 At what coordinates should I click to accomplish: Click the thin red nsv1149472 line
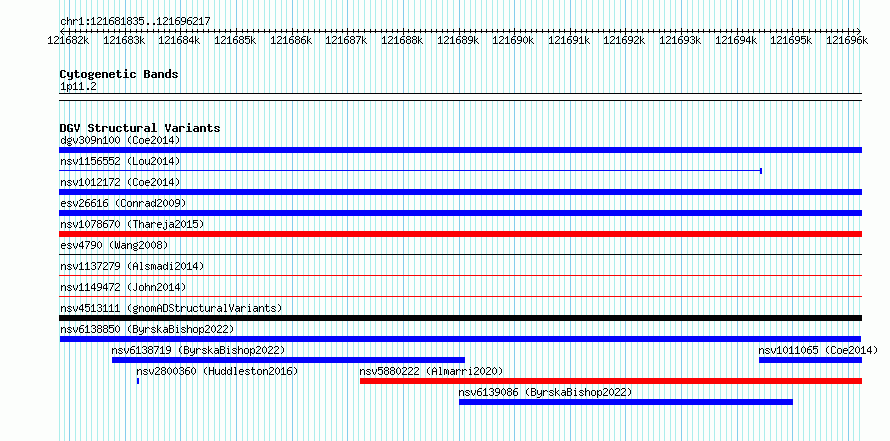point(460,296)
